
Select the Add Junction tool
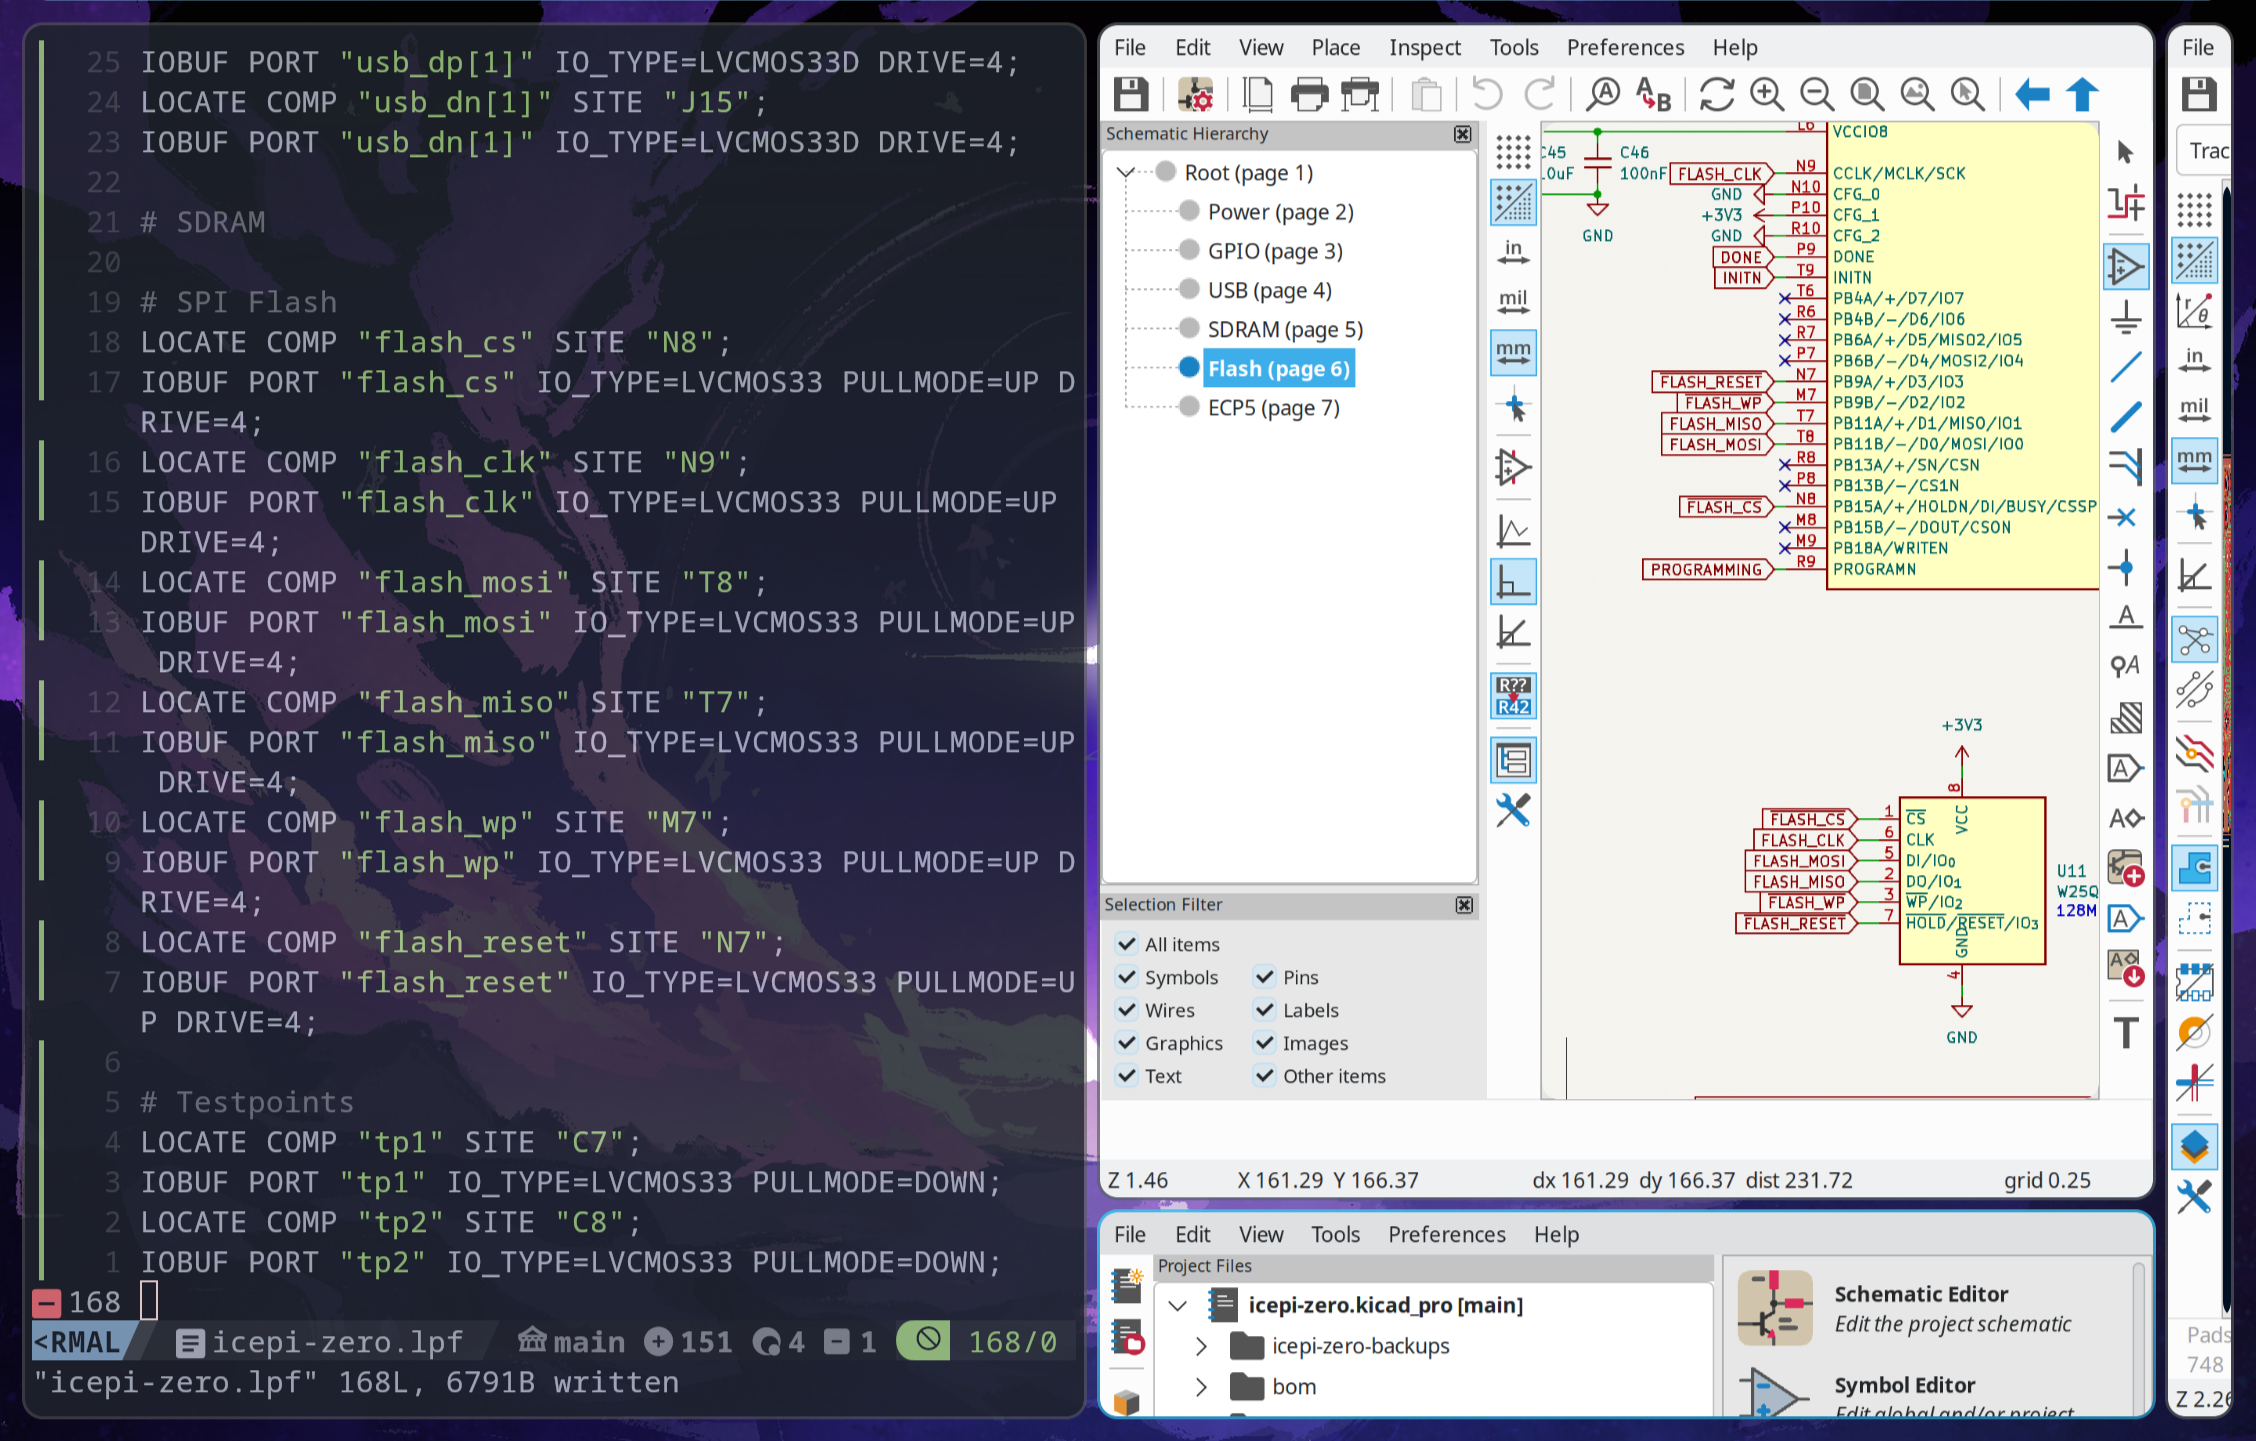(2126, 568)
